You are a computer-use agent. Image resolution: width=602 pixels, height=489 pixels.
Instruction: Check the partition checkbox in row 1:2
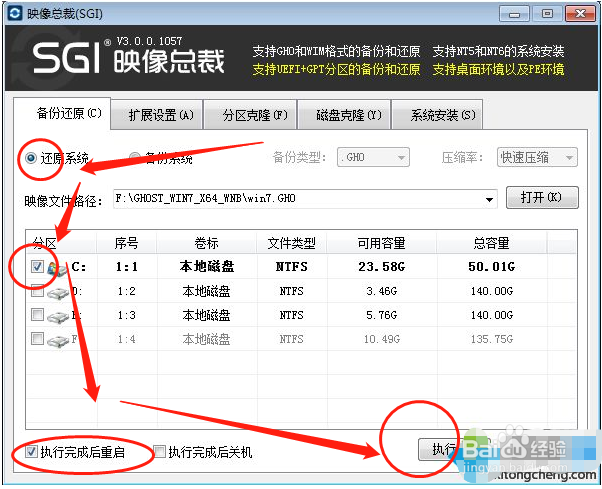(37, 291)
